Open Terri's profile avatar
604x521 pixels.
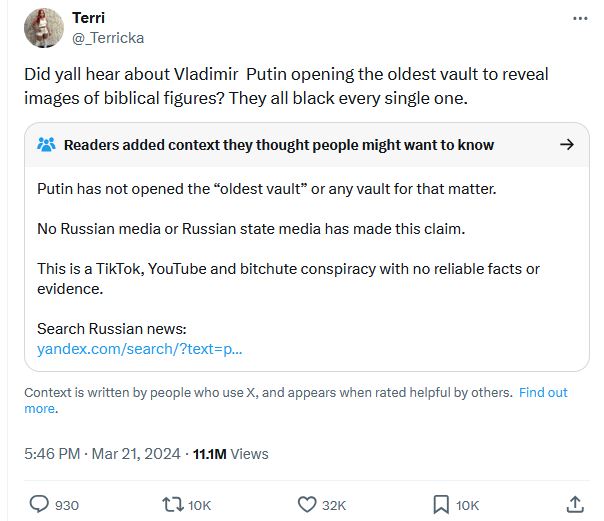coord(44,28)
